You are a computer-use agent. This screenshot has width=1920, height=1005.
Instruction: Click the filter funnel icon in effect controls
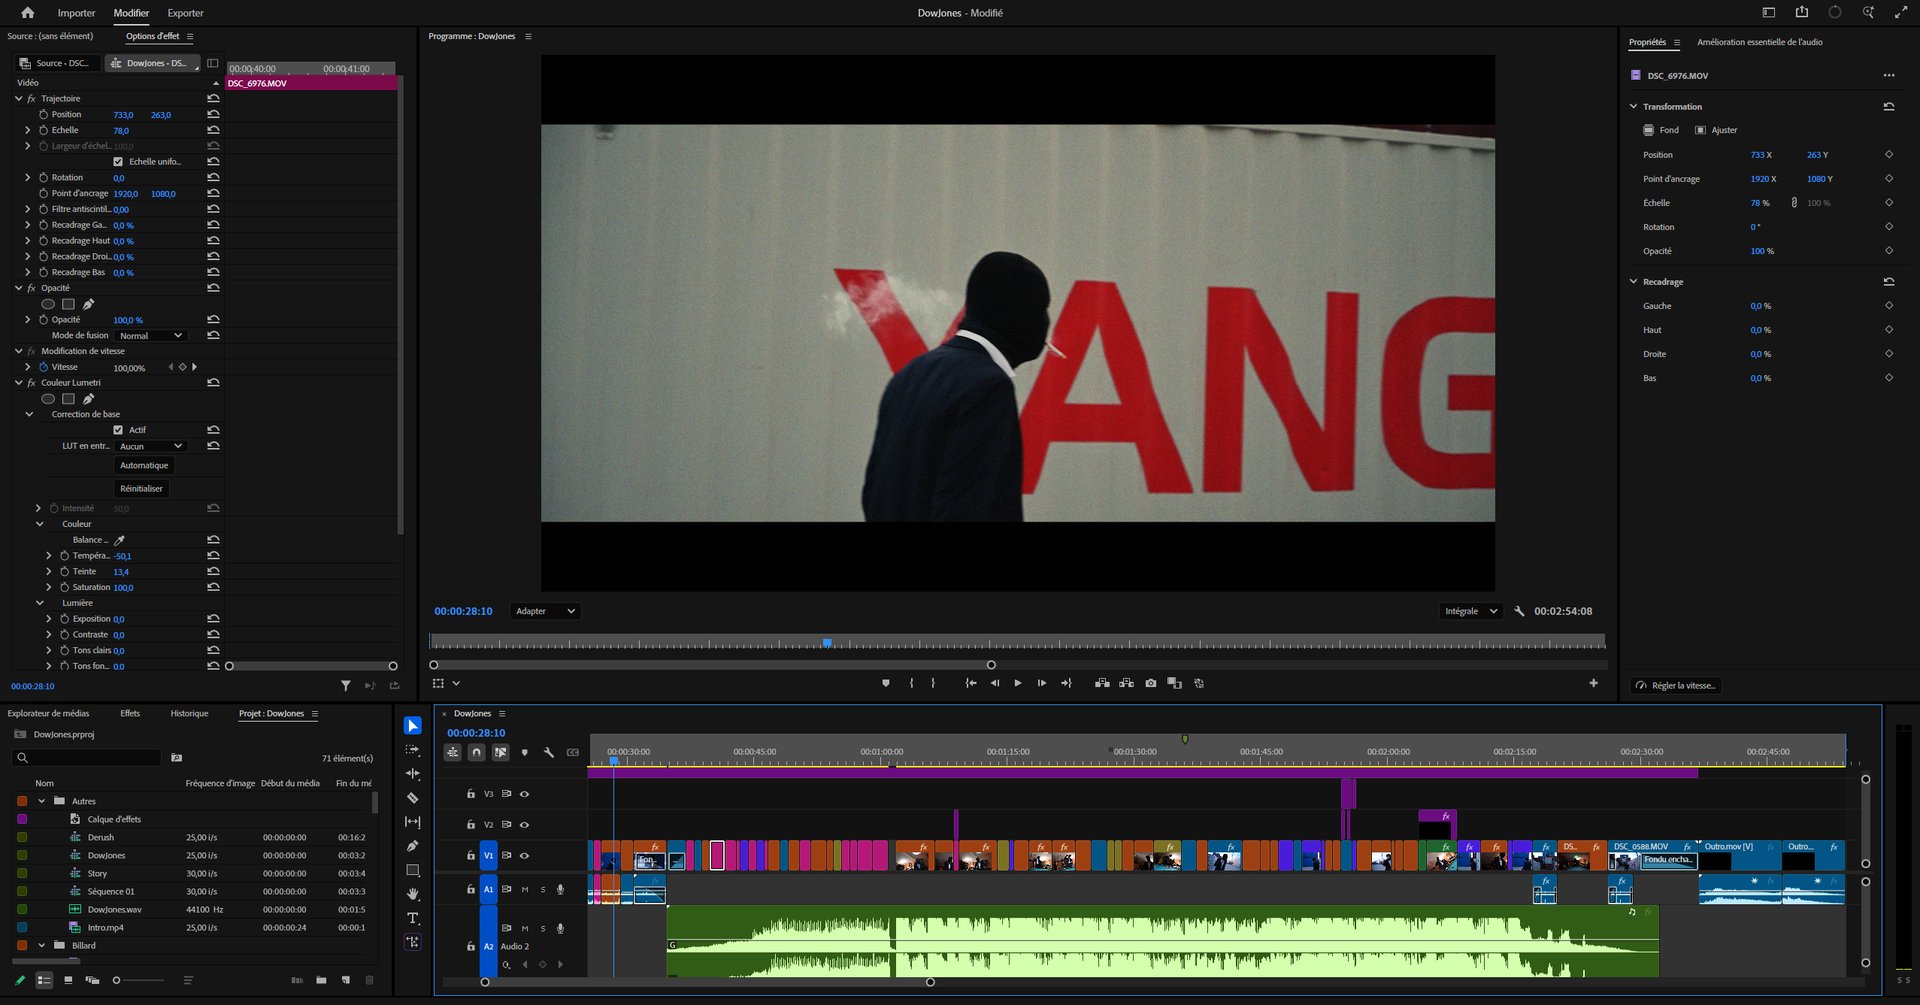coord(346,686)
